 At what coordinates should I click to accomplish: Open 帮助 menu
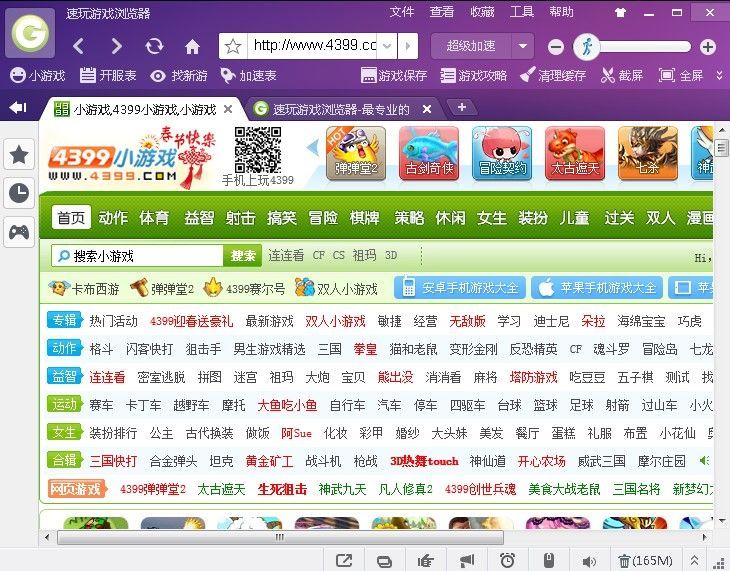pos(561,12)
